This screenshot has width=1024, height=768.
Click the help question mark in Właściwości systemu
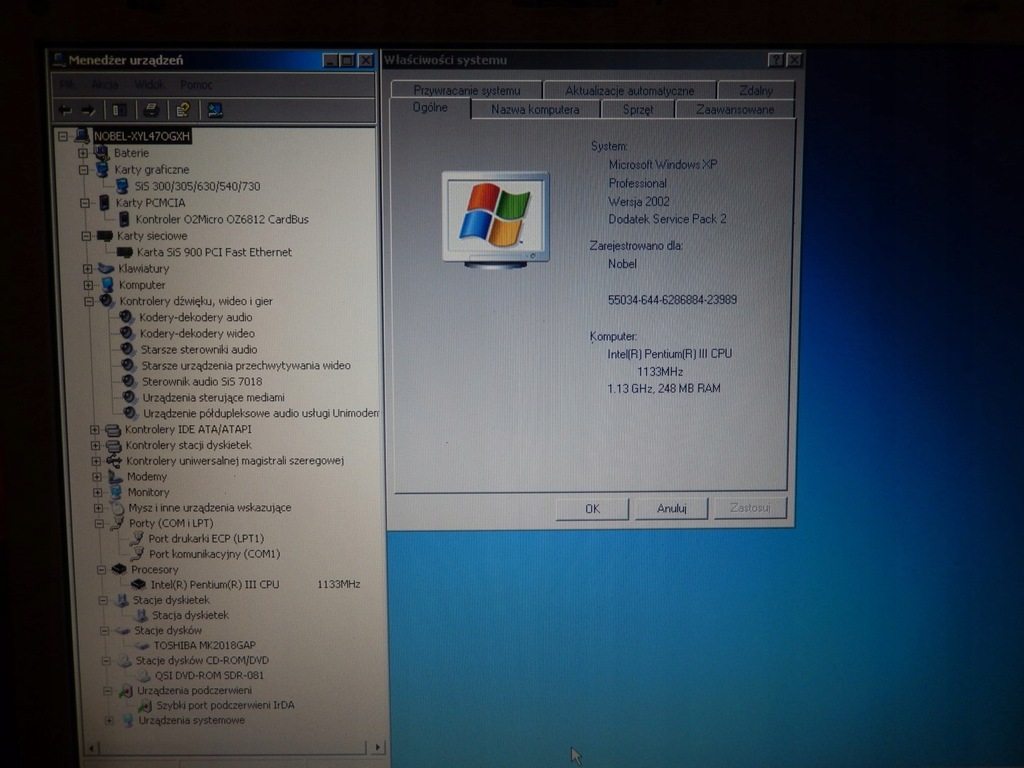click(x=775, y=60)
